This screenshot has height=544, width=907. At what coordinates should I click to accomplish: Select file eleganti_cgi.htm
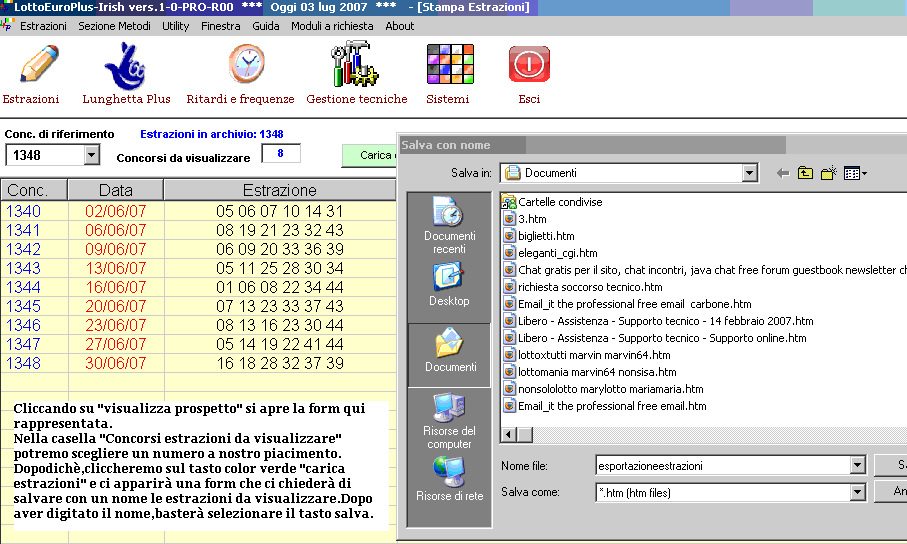pyautogui.click(x=550, y=253)
